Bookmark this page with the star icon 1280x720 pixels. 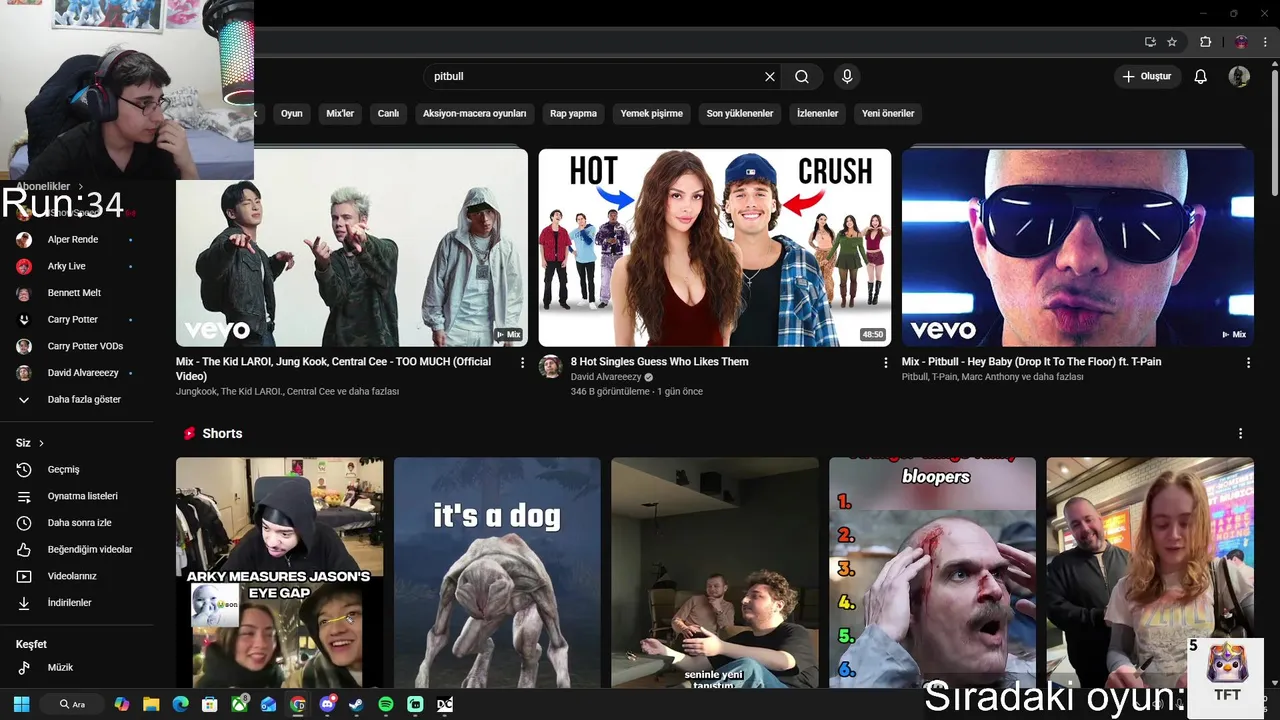point(1172,42)
